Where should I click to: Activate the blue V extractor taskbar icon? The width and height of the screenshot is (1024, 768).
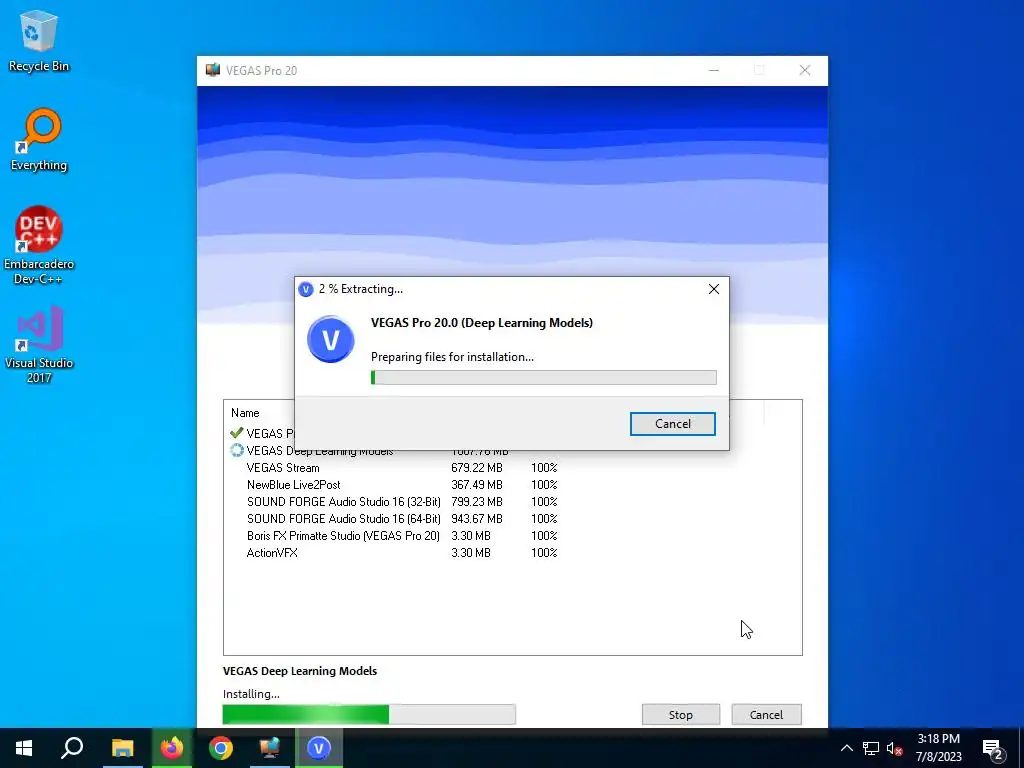pyautogui.click(x=319, y=748)
